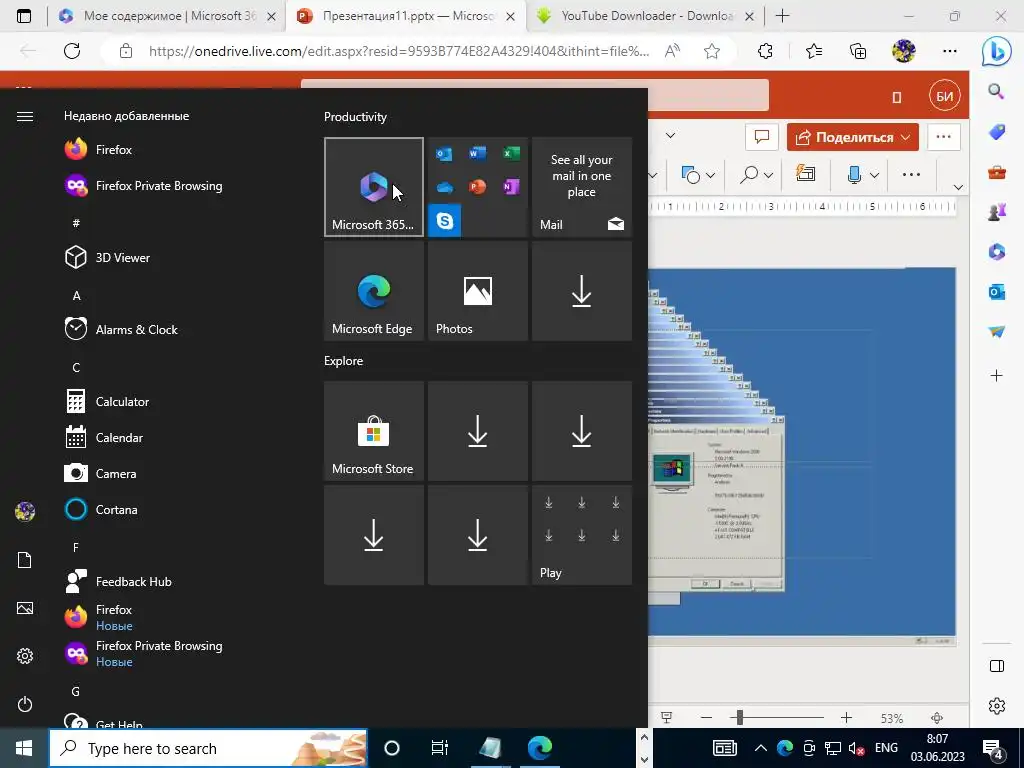
Task: Open PowerPoint comments pane icon
Action: 761,137
